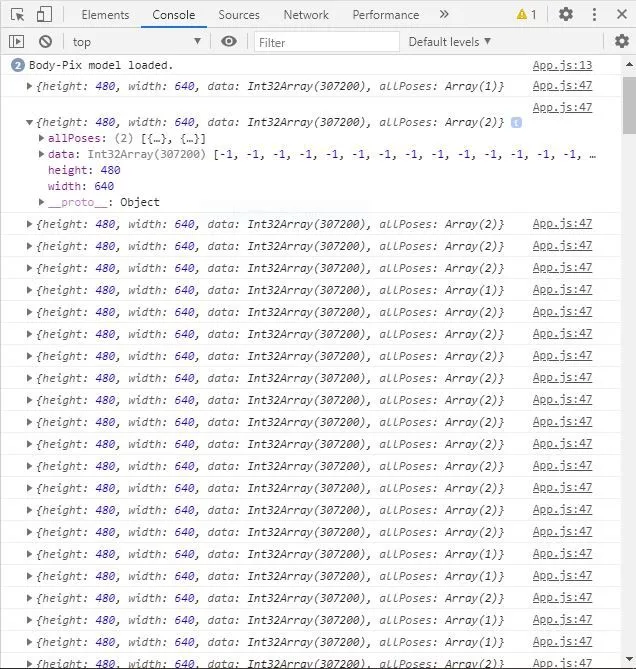Expand first log row below Body-Pix message

(29, 86)
